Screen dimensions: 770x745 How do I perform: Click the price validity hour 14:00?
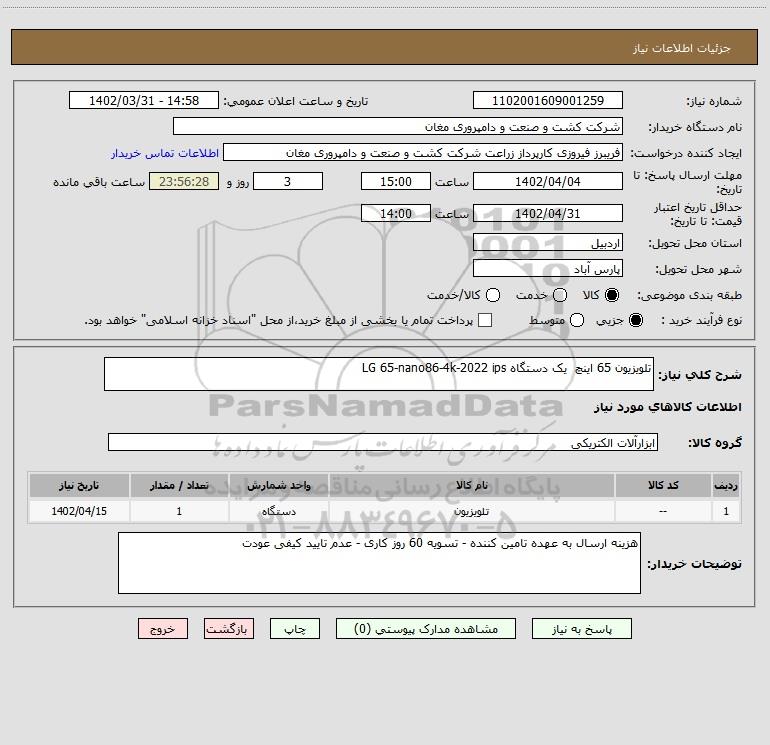click(x=396, y=213)
